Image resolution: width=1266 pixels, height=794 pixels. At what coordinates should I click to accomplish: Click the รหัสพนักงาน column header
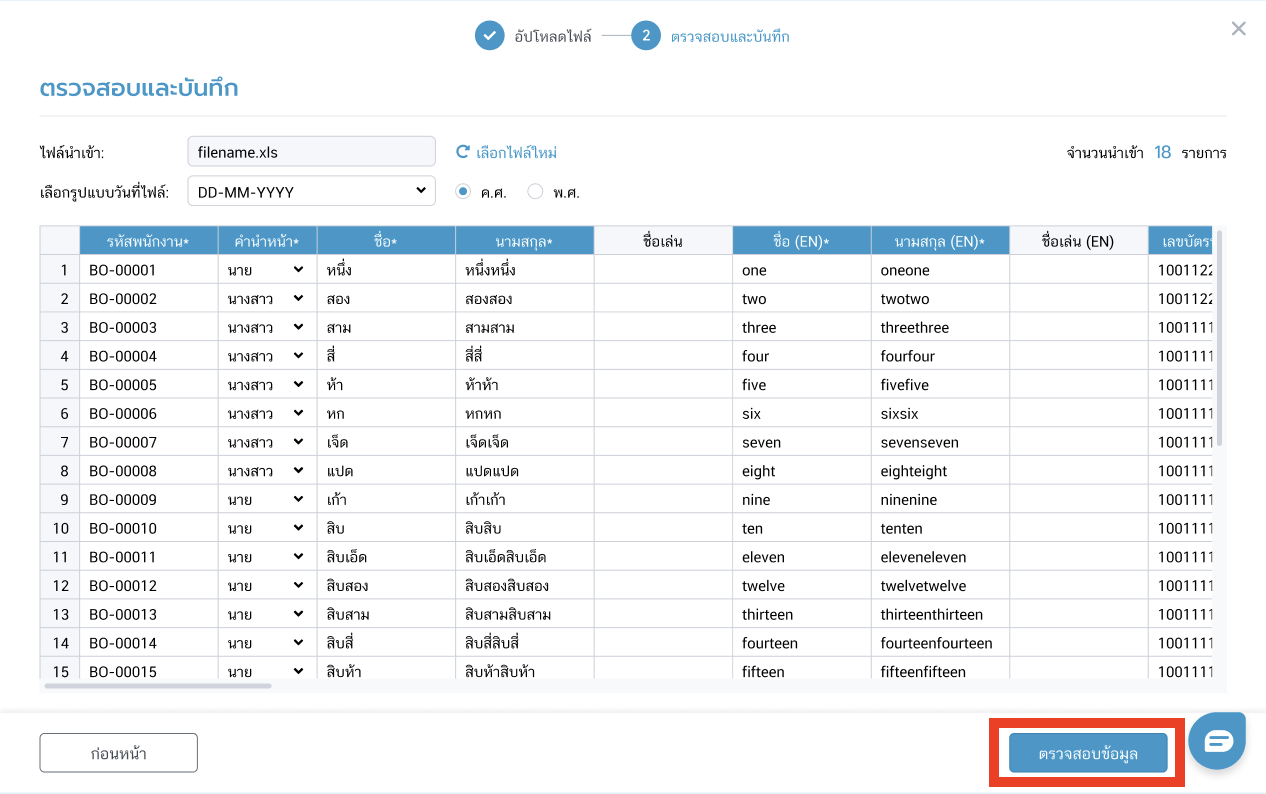[x=148, y=241]
